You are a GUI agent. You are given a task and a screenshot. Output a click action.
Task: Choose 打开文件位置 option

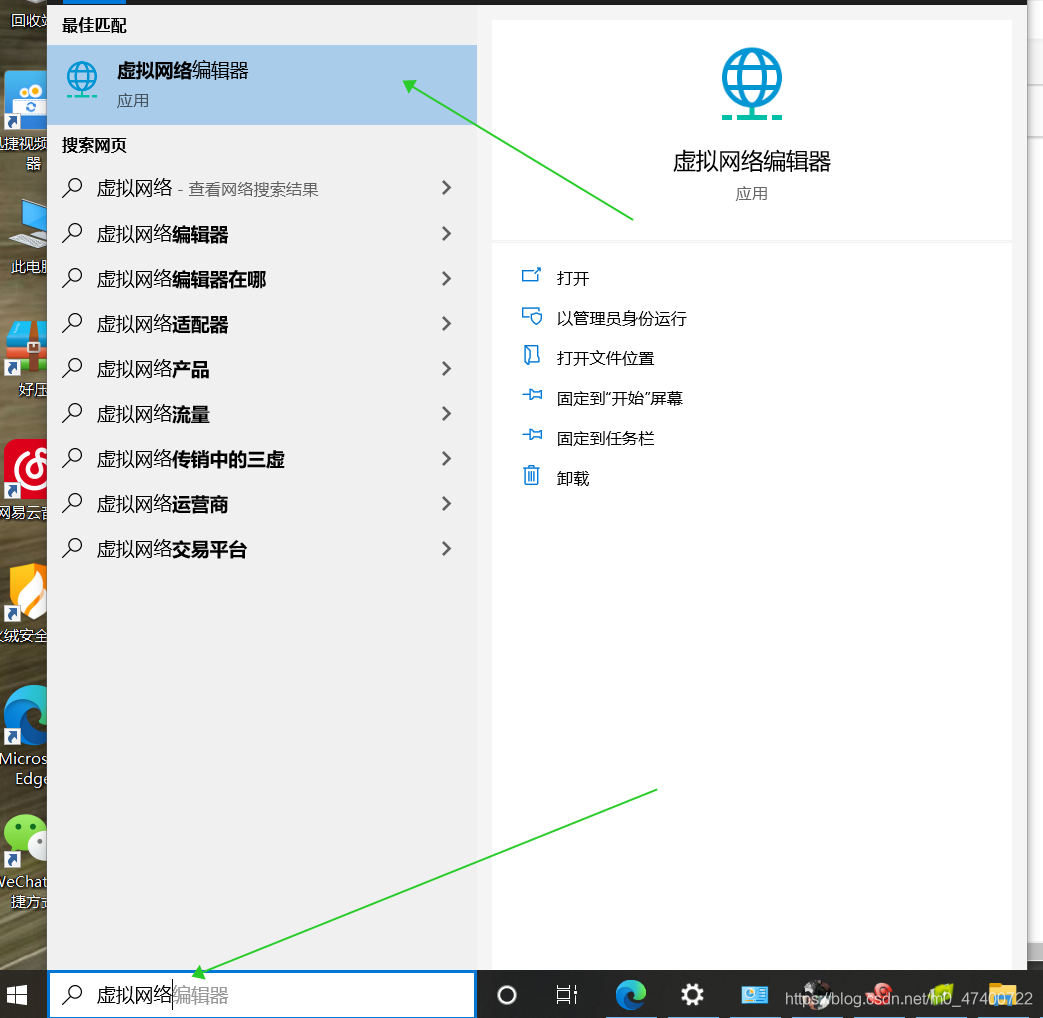(605, 359)
